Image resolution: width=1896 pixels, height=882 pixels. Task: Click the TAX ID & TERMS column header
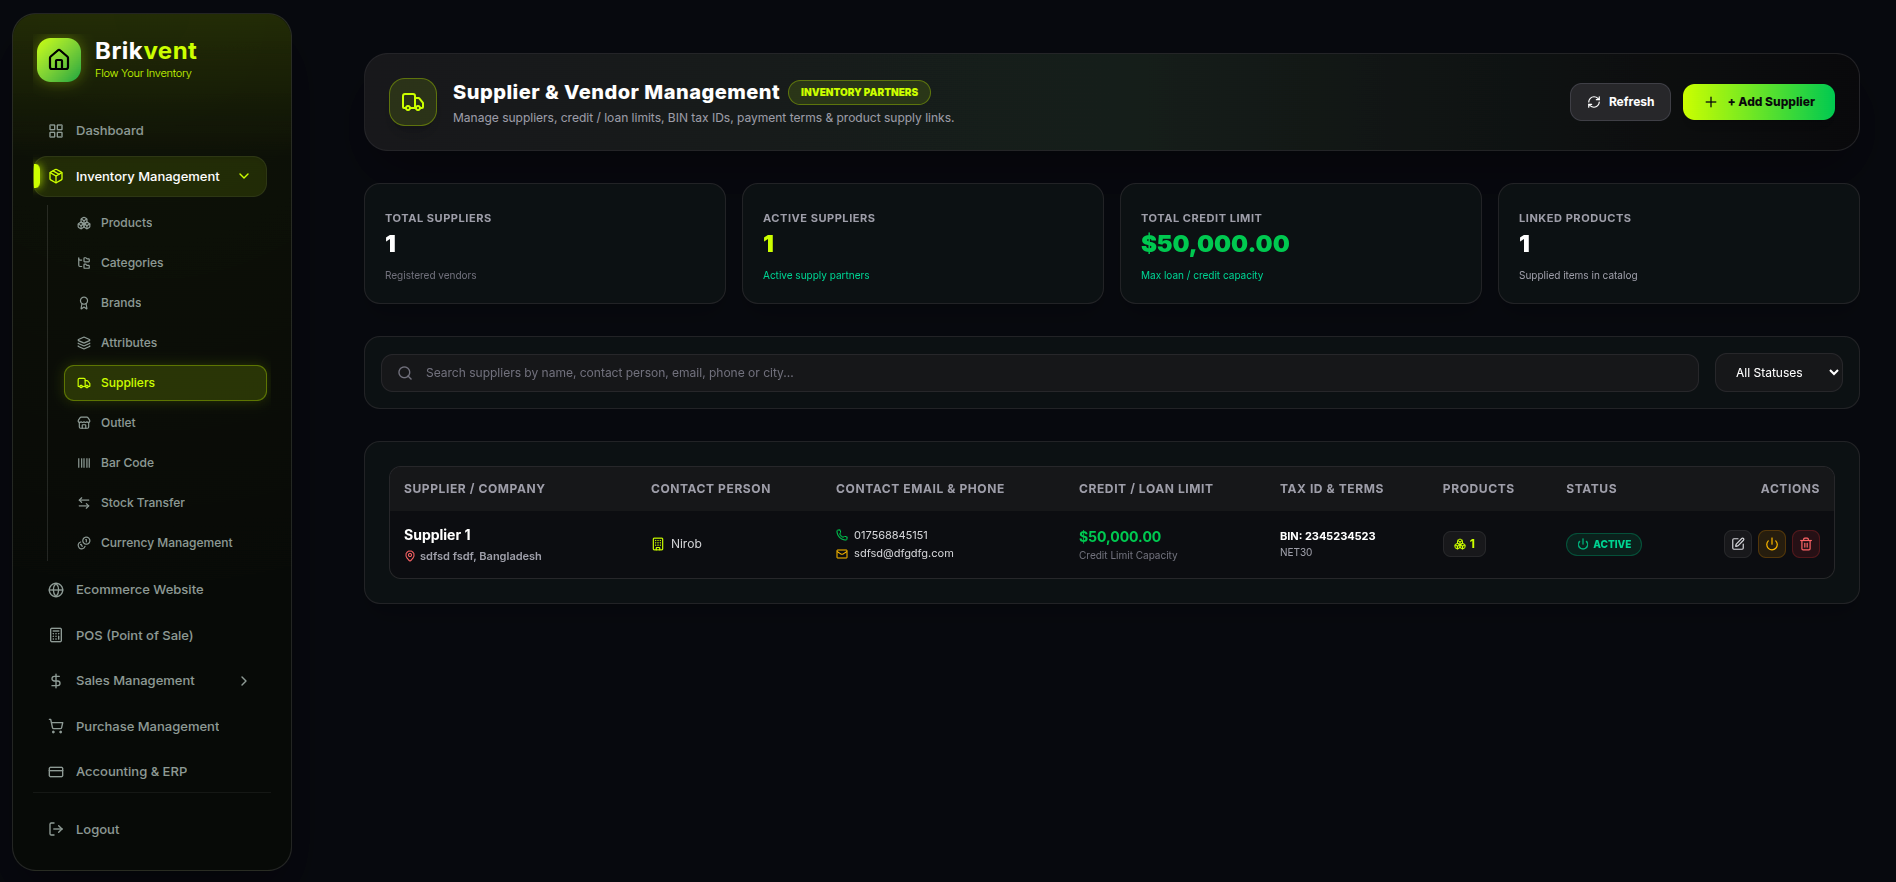point(1332,489)
